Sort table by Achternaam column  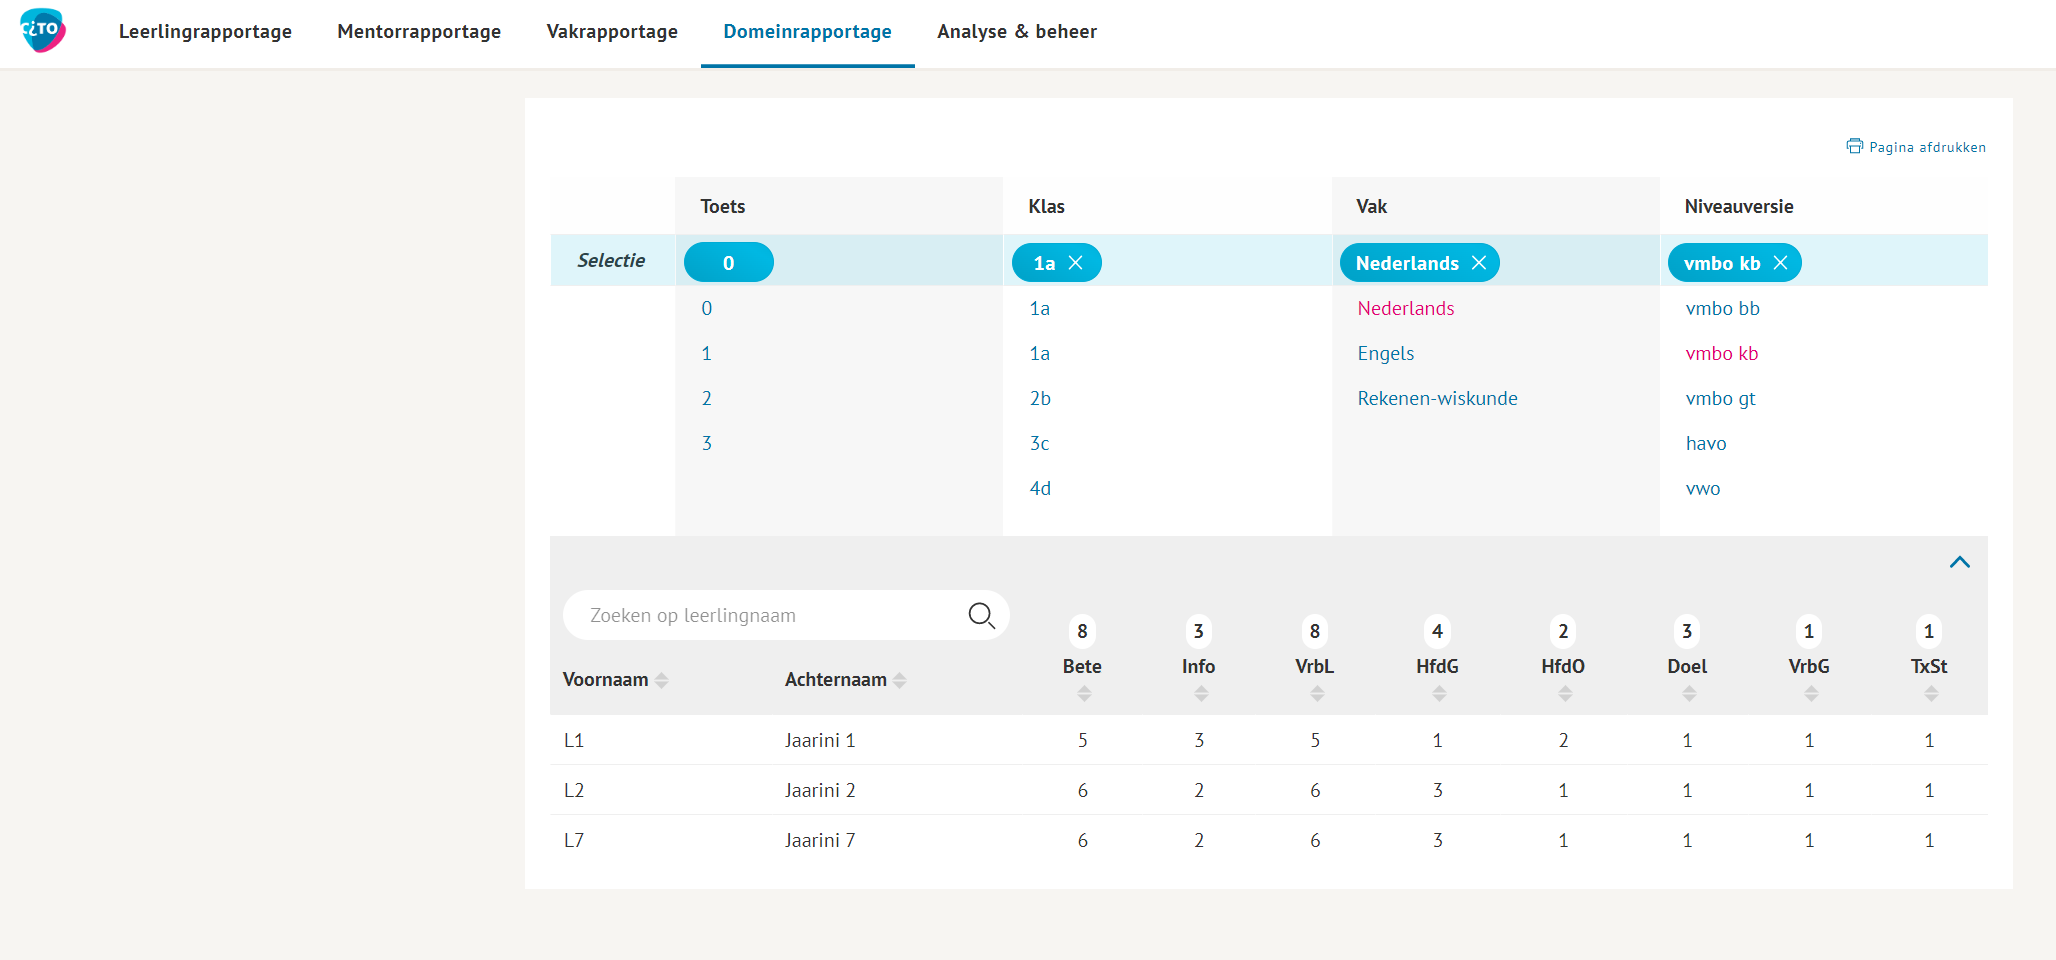[x=899, y=680]
